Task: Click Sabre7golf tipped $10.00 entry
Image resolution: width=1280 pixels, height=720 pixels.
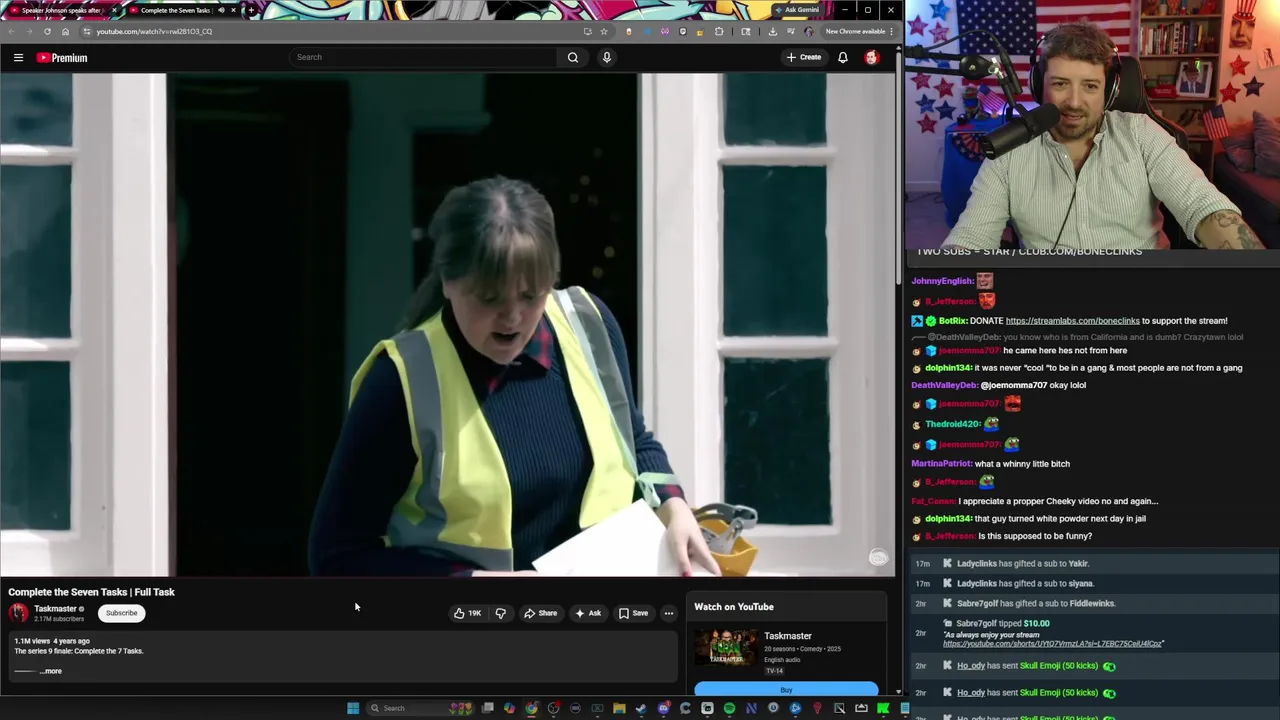Action: (1002, 624)
